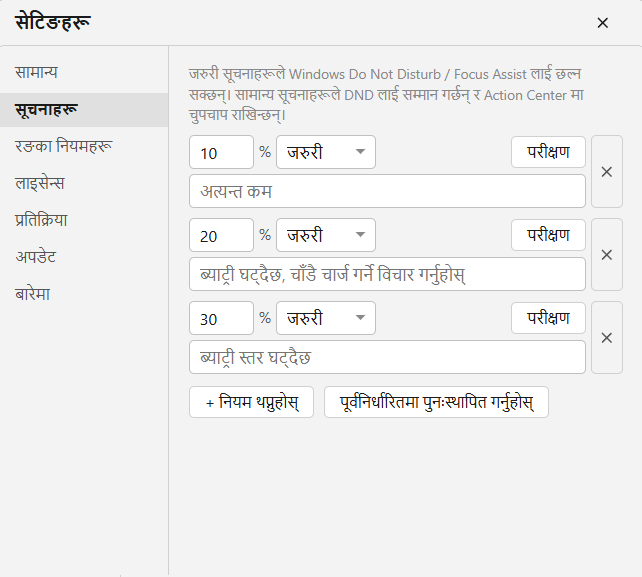This screenshot has width=642, height=577.
Task: Show the बारेमा page
Action: click(84, 294)
